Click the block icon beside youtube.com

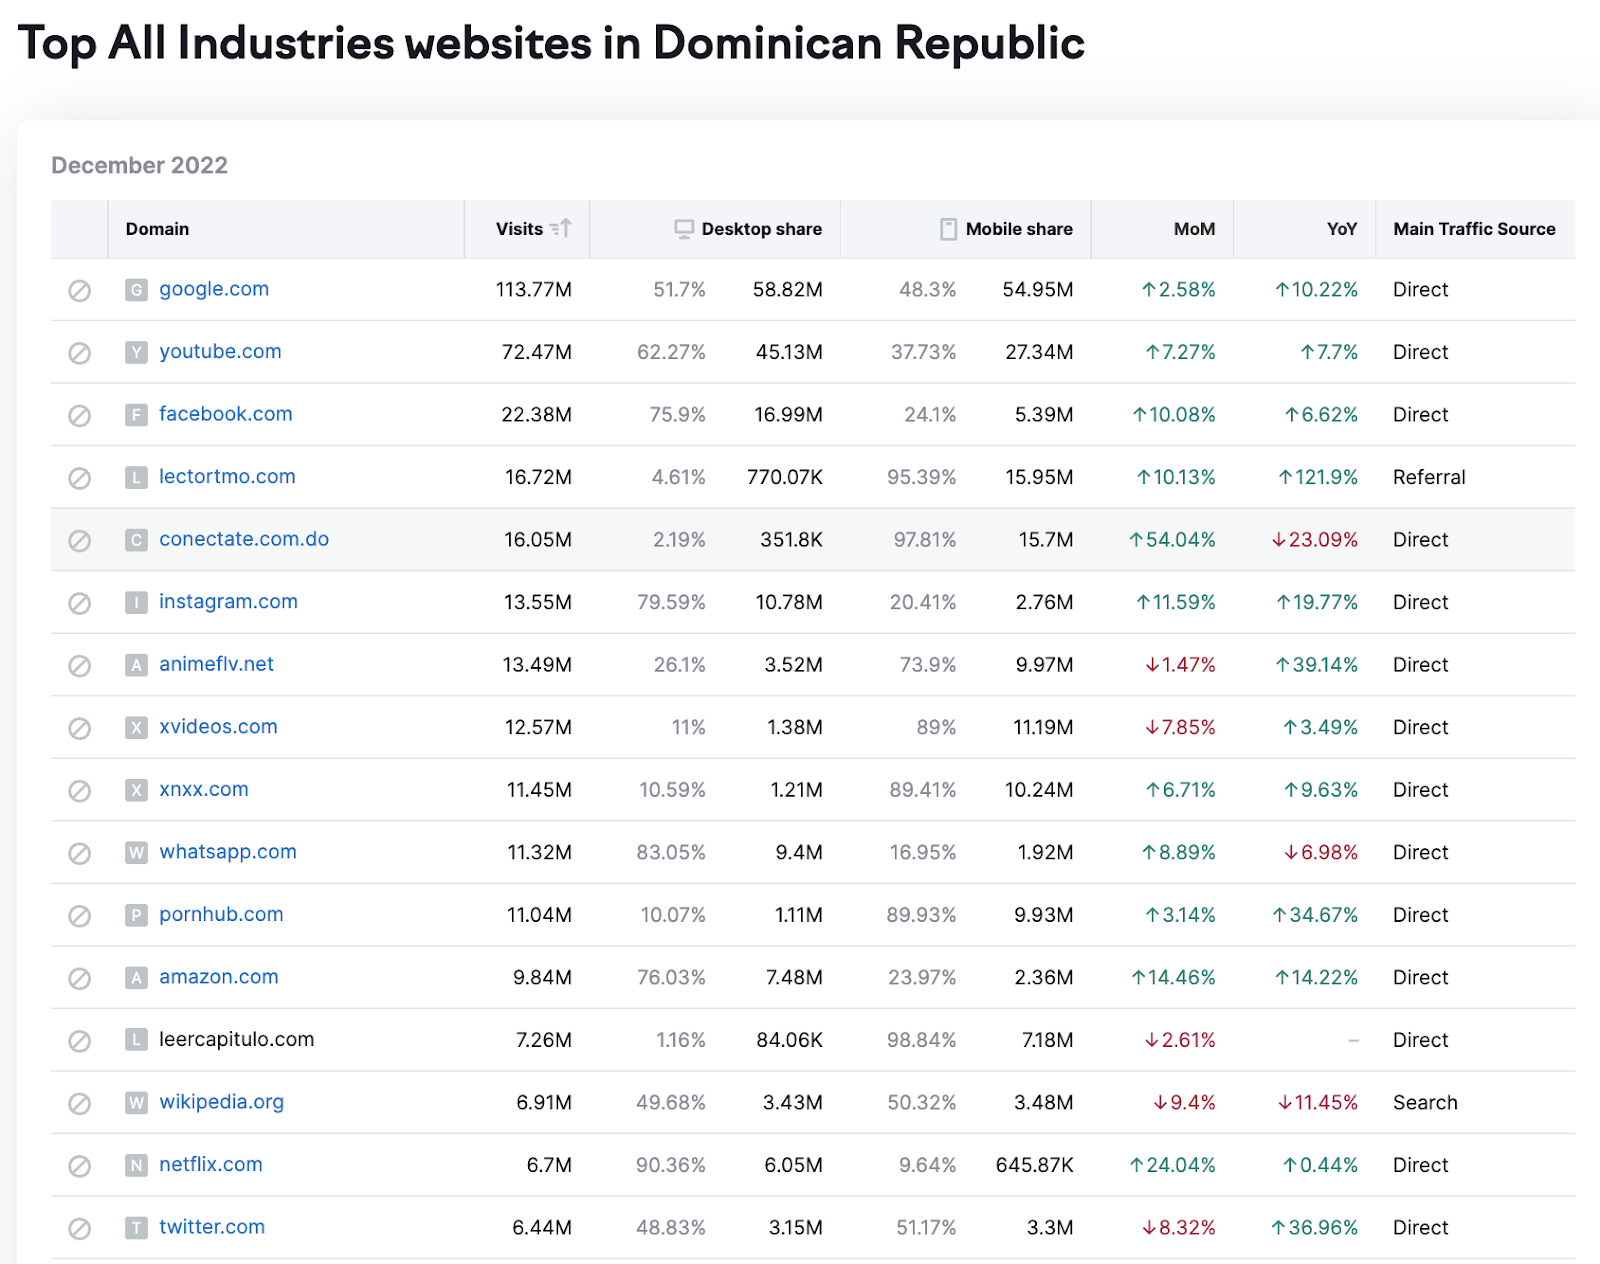tap(79, 353)
